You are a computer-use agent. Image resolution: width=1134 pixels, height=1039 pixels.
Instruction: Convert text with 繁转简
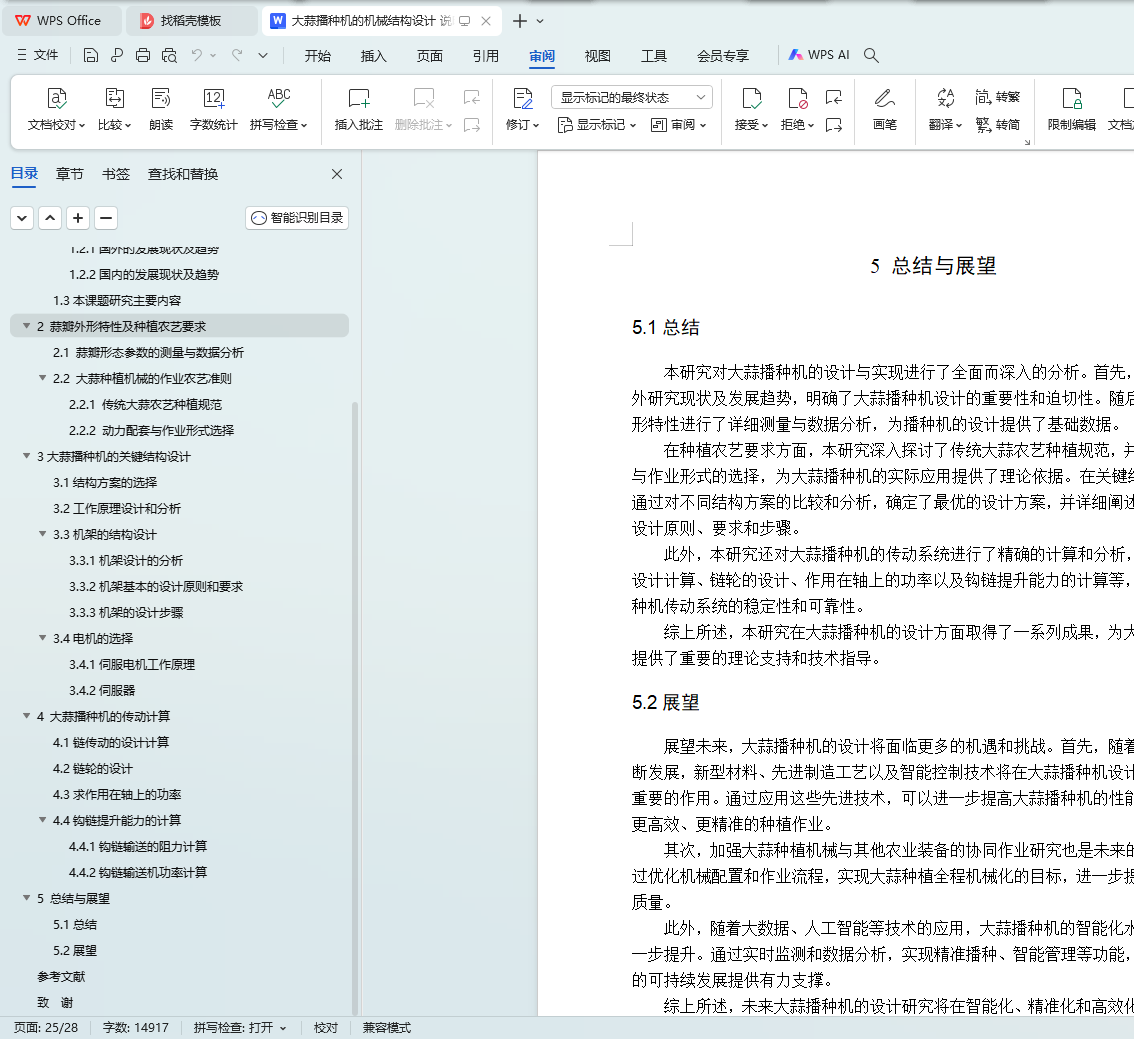tap(997, 124)
